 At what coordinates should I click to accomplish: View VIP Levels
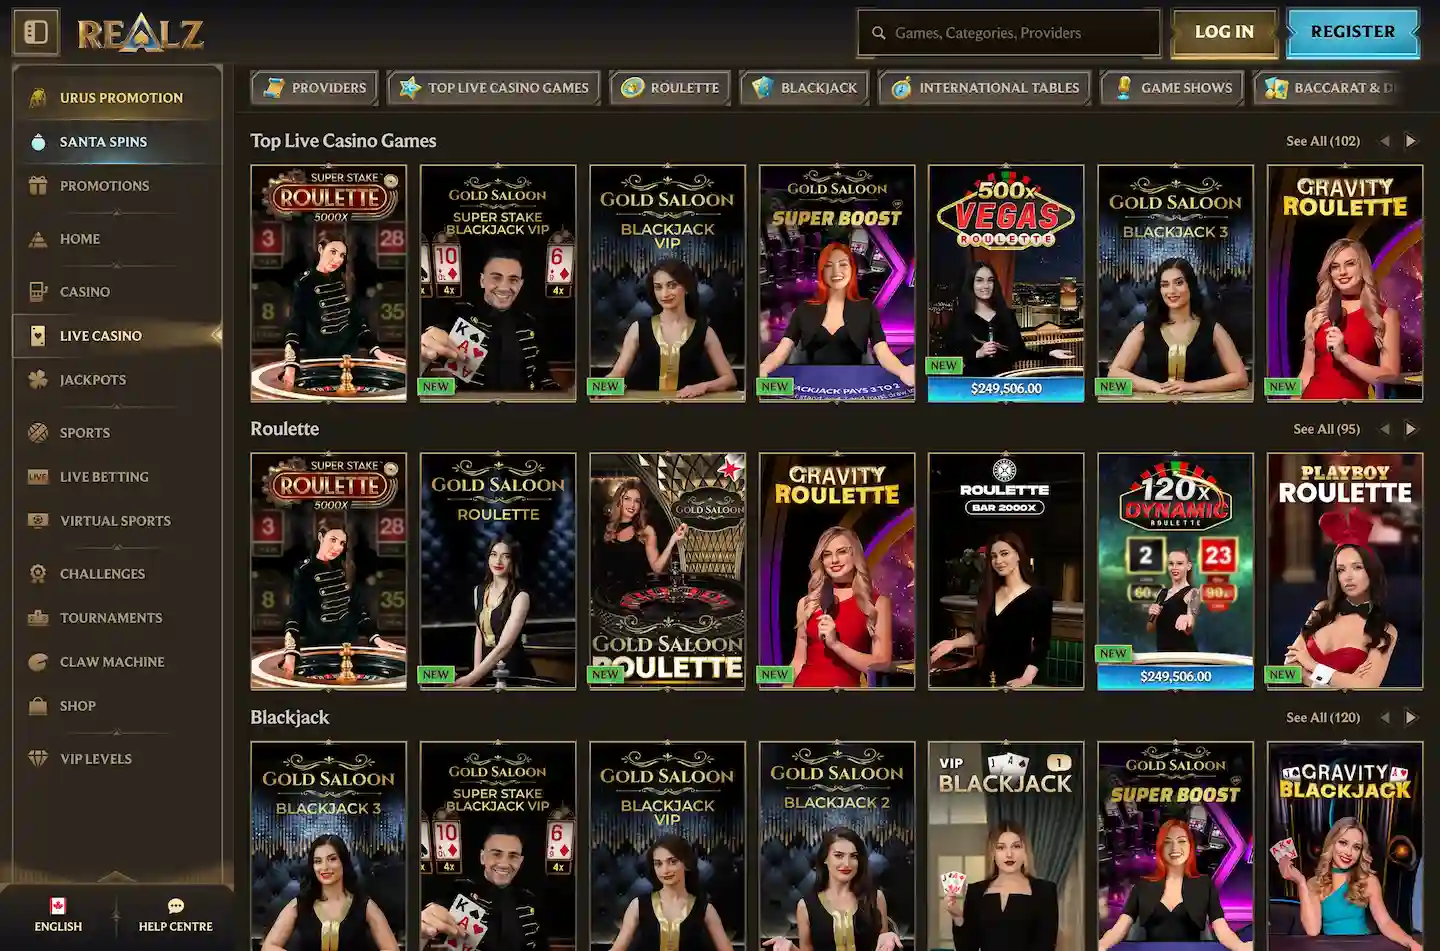[95, 758]
